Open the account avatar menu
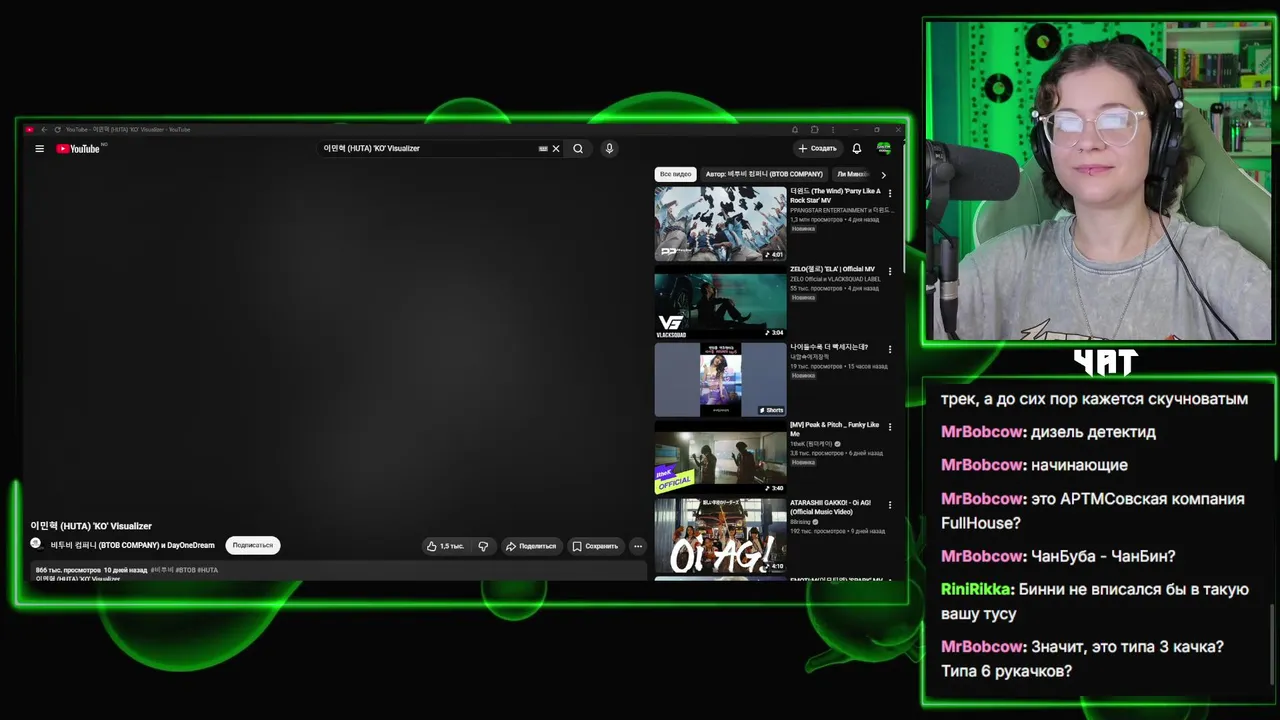Viewport: 1280px width, 720px height. (x=884, y=149)
